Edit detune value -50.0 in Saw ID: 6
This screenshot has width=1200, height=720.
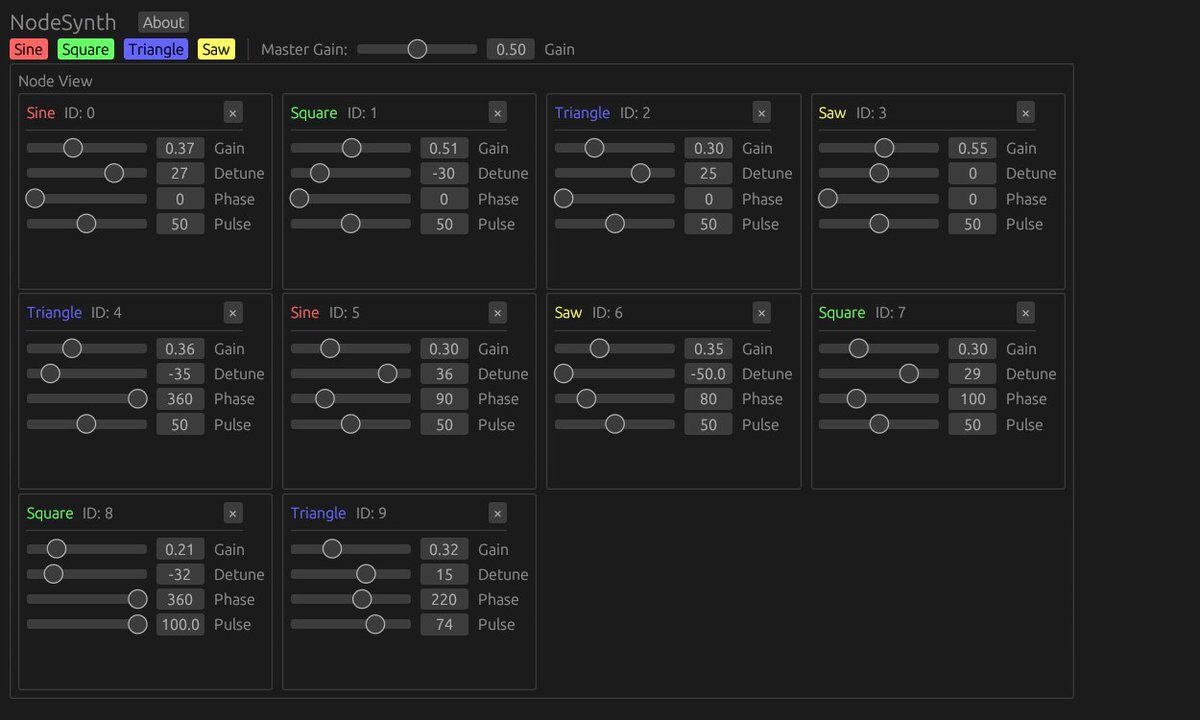pos(708,374)
